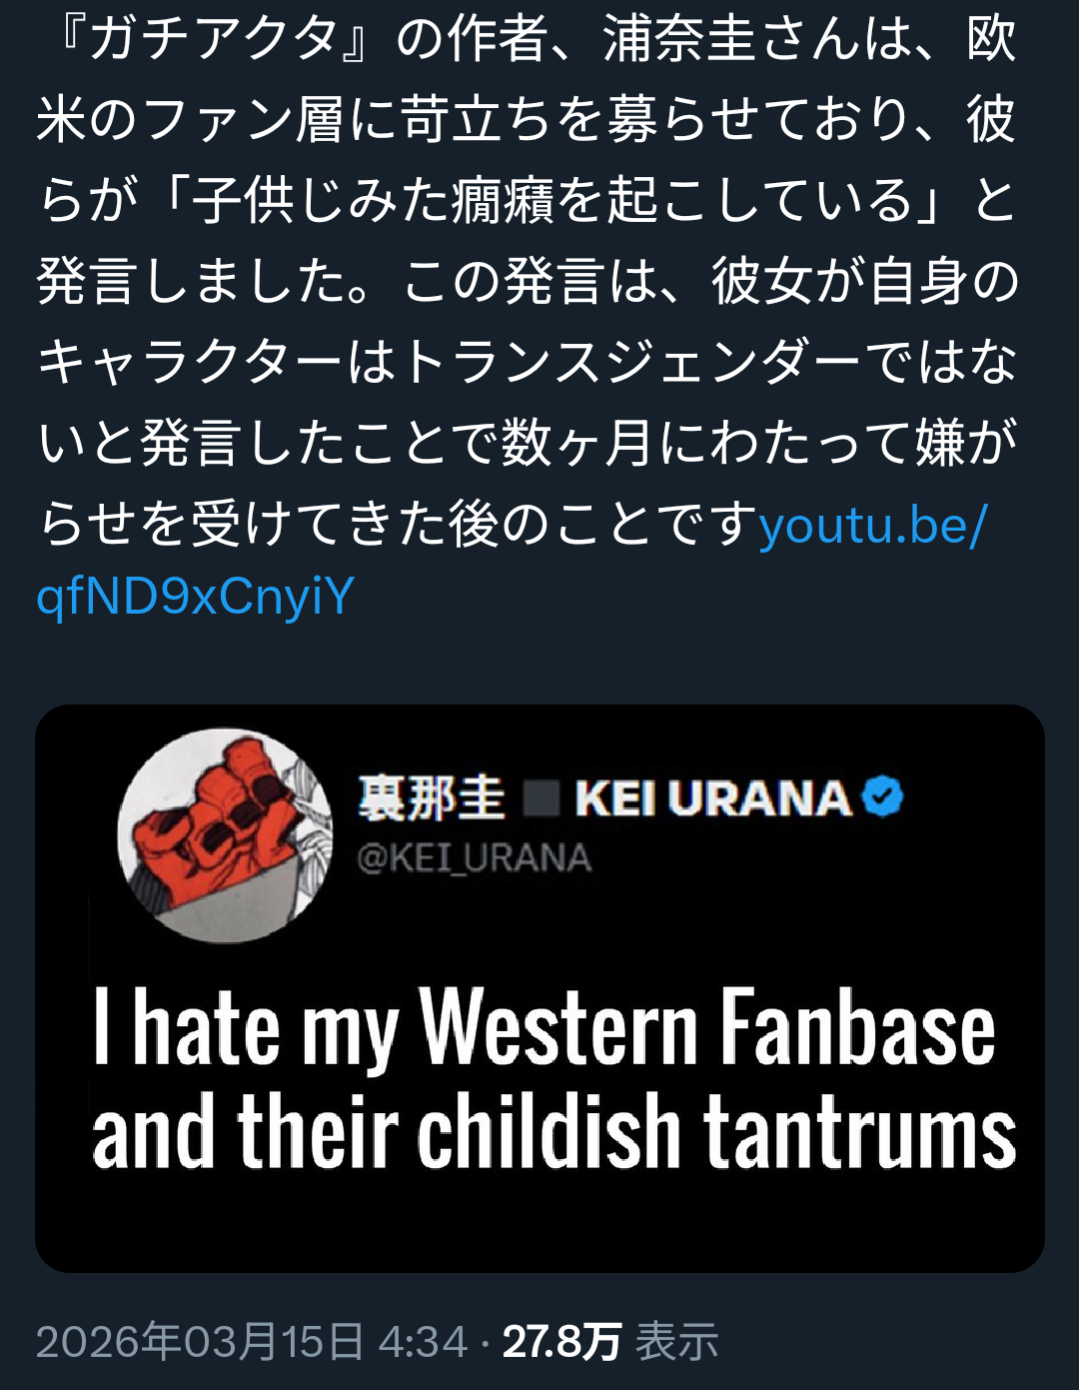Viewport: 1079px width, 1390px height.
Task: Open the youtu.be video link
Action: (872, 524)
